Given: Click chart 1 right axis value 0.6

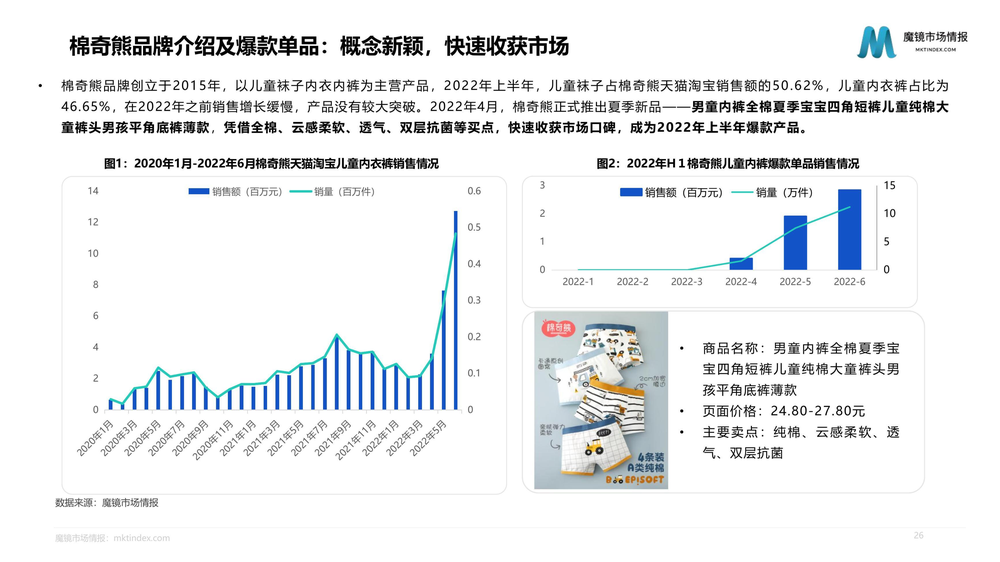Looking at the screenshot, I should [x=474, y=191].
